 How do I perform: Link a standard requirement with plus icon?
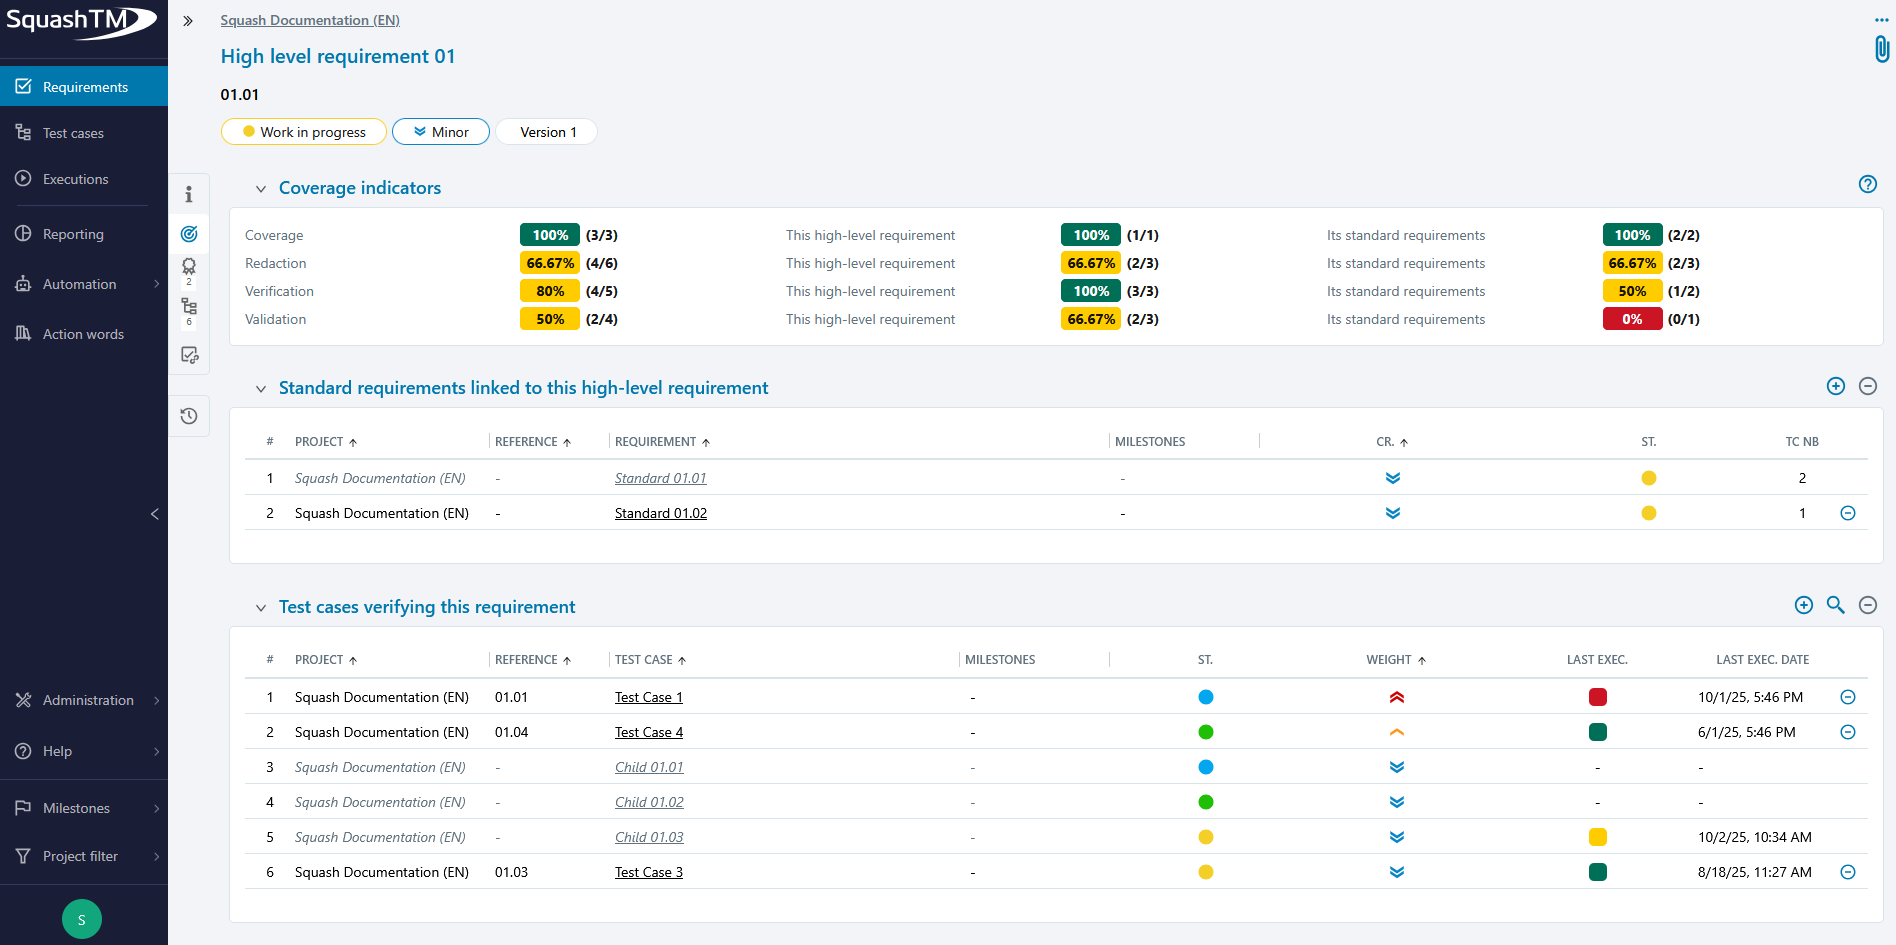pos(1835,386)
